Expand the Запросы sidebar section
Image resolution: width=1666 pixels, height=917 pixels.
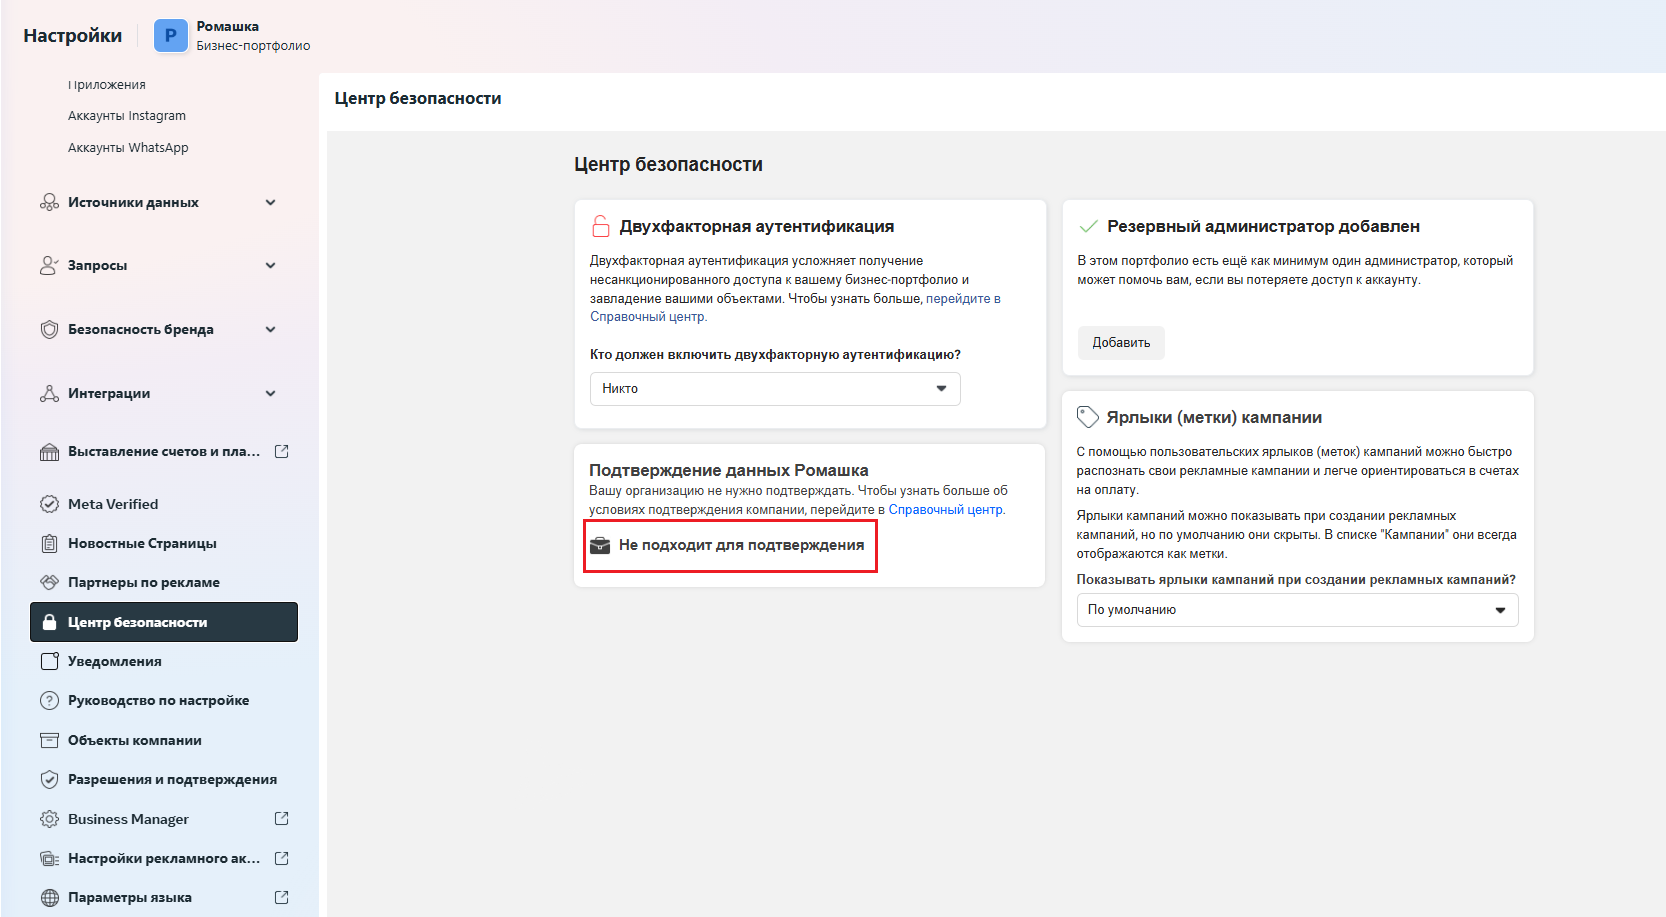coord(270,265)
